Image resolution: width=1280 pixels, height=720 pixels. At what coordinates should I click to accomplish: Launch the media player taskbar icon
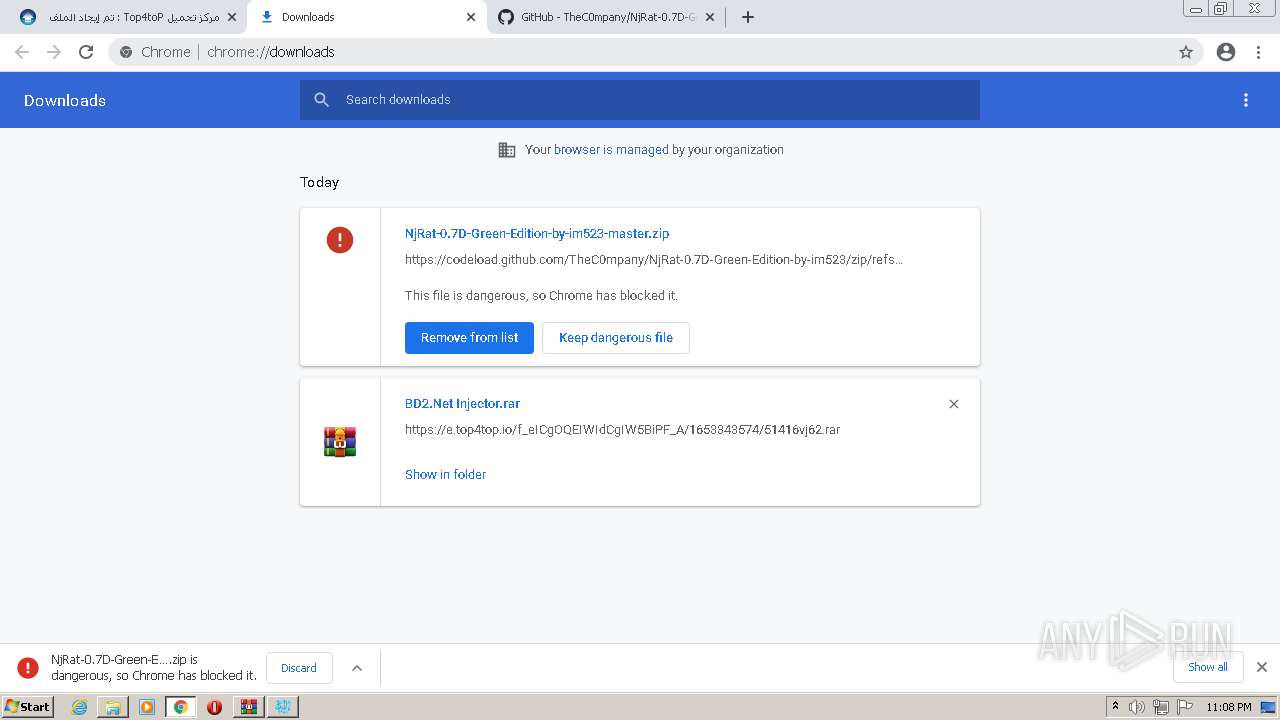pos(147,707)
